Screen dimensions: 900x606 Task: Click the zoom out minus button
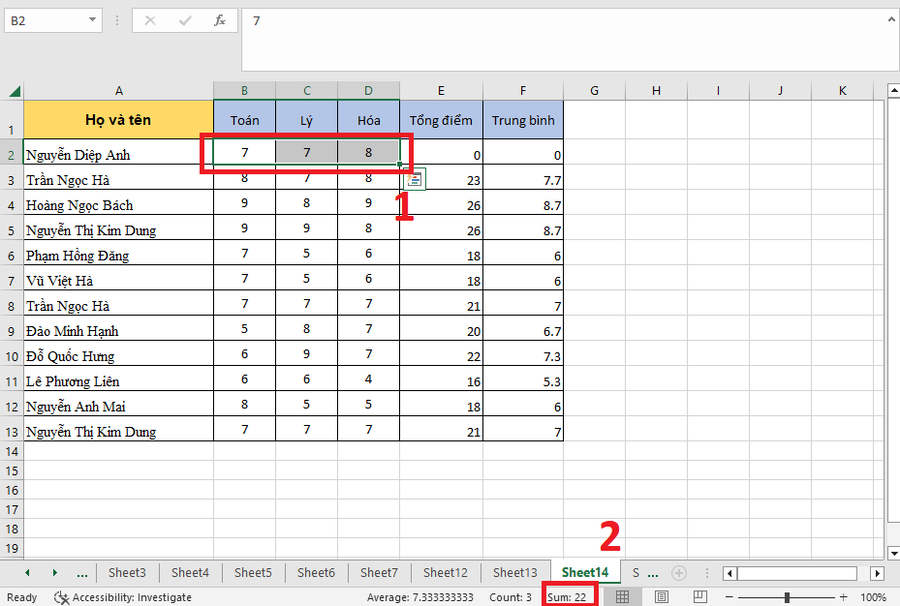729,597
